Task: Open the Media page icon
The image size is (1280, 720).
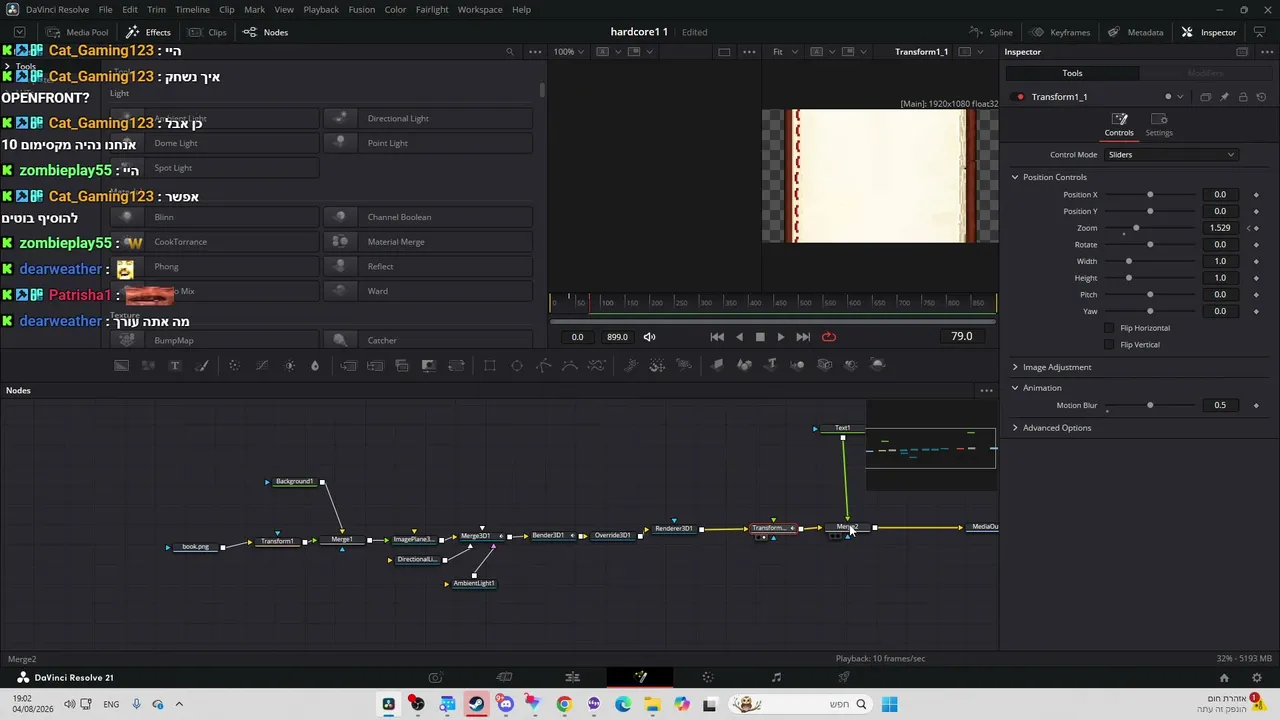Action: pyautogui.click(x=435, y=677)
